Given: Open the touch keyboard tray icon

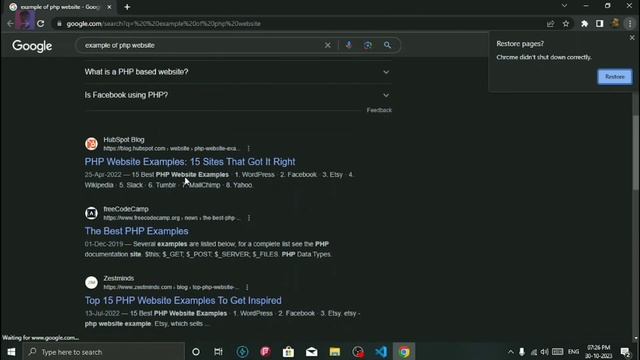Looking at the screenshot, I should point(558,352).
